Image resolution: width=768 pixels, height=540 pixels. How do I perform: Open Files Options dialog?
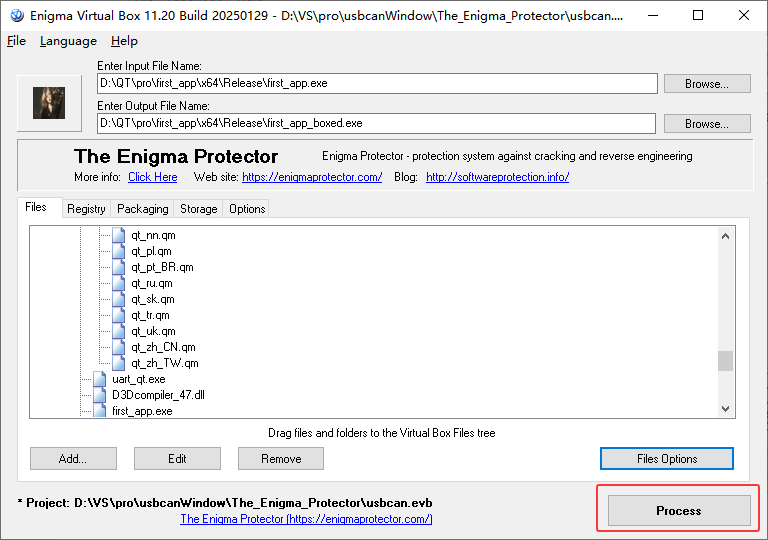coord(667,459)
